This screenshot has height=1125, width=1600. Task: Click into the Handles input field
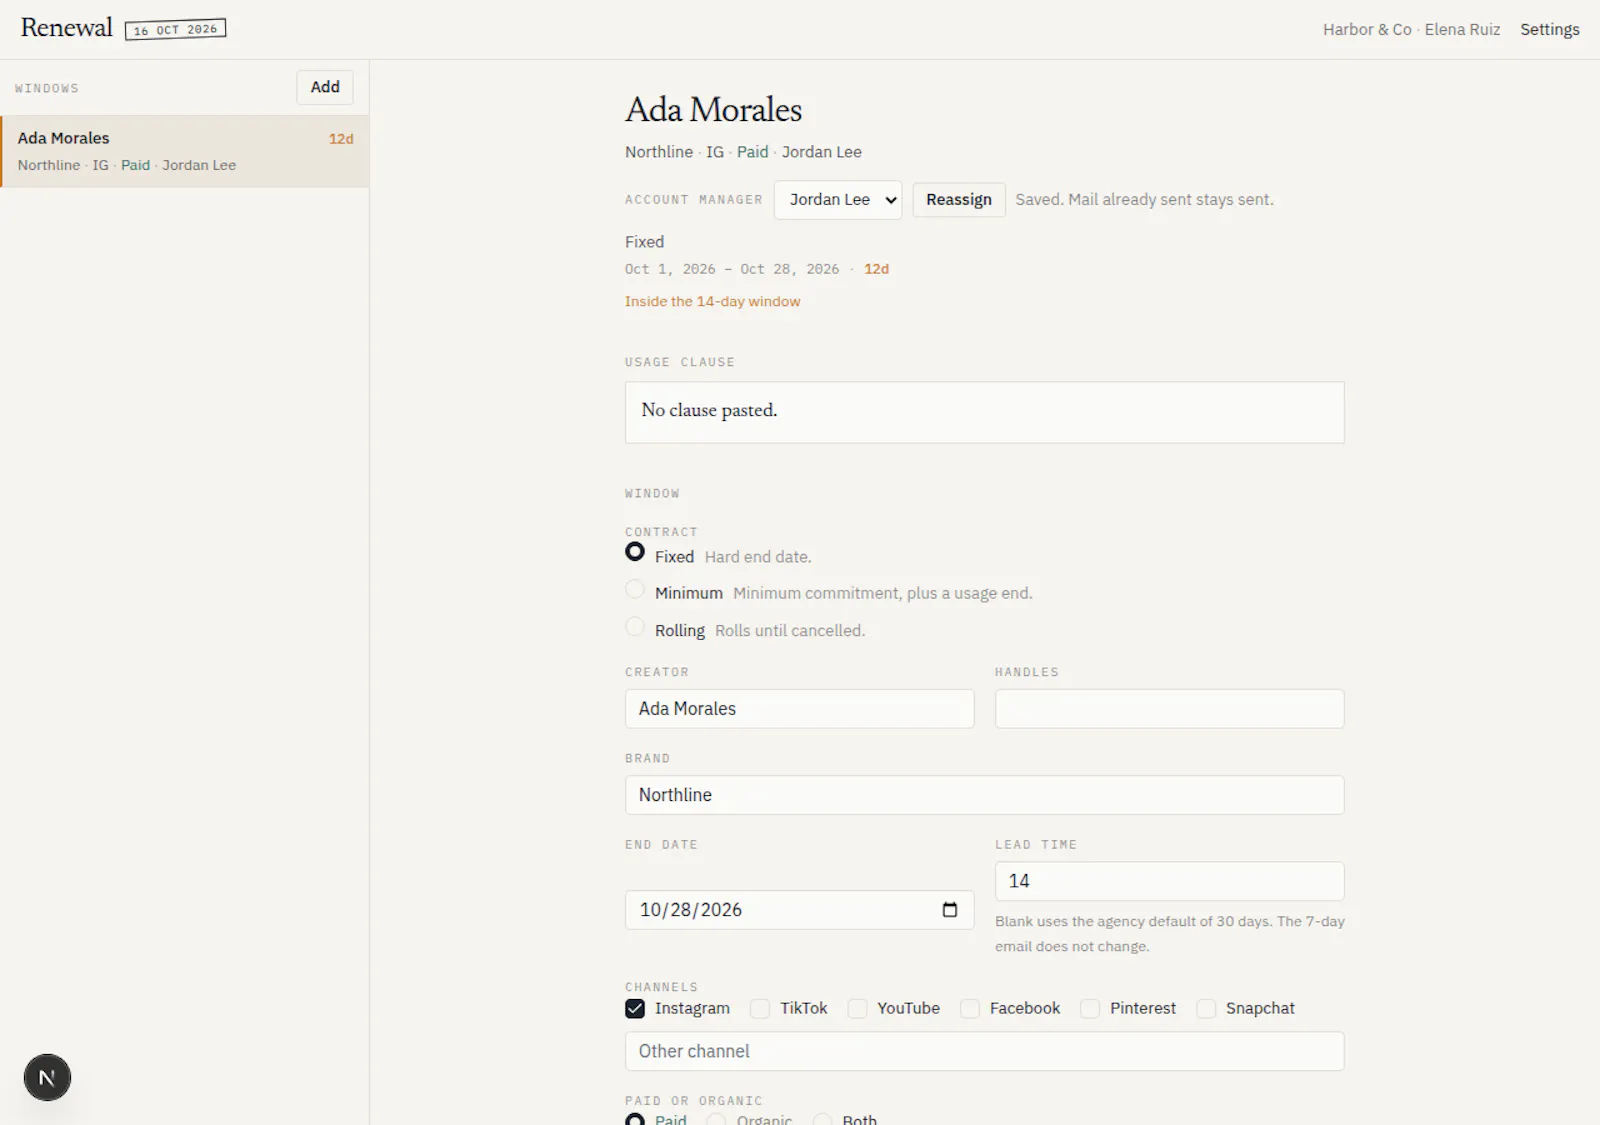pos(1170,709)
